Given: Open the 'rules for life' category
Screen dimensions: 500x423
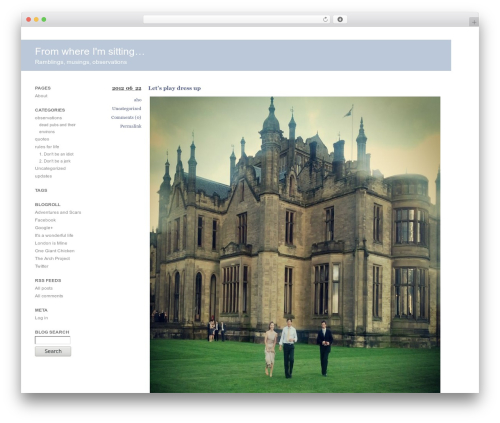Looking at the screenshot, I should click(x=47, y=147).
